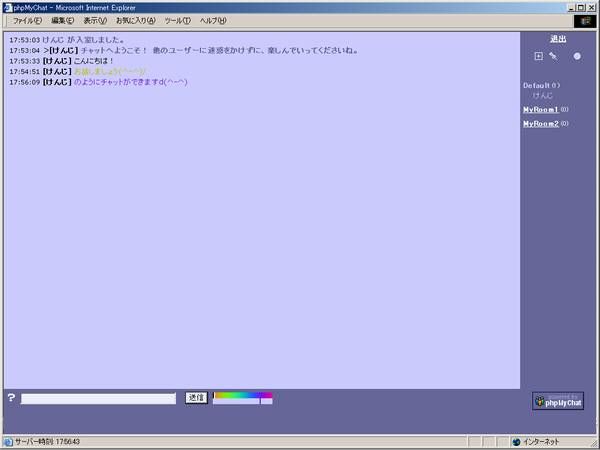Maximize the Internet Explorer window
Image resolution: width=600 pixels, height=450 pixels.
tap(581, 8)
